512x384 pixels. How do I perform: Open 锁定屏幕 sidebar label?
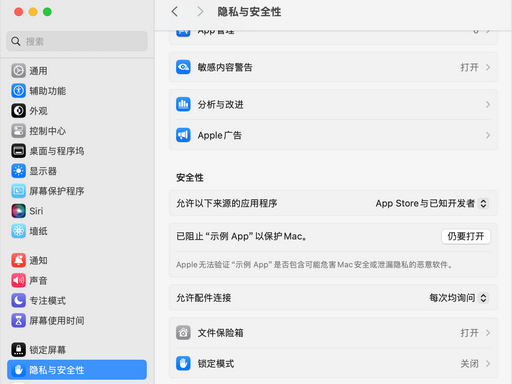coord(48,350)
